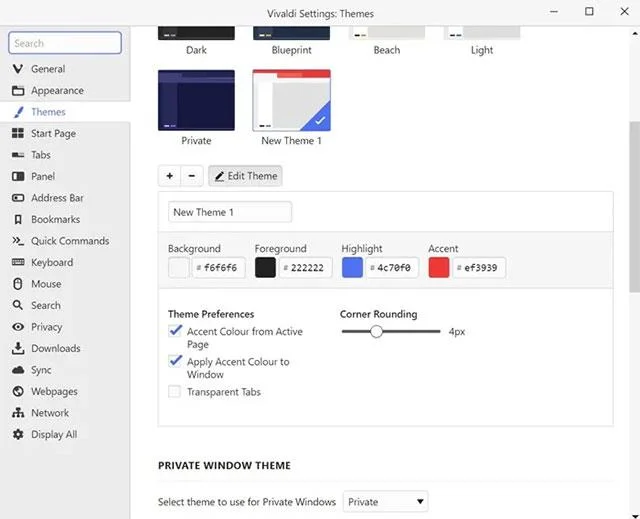The height and width of the screenshot is (519, 640).
Task: Click the Start Page grid icon
Action: tap(18, 133)
